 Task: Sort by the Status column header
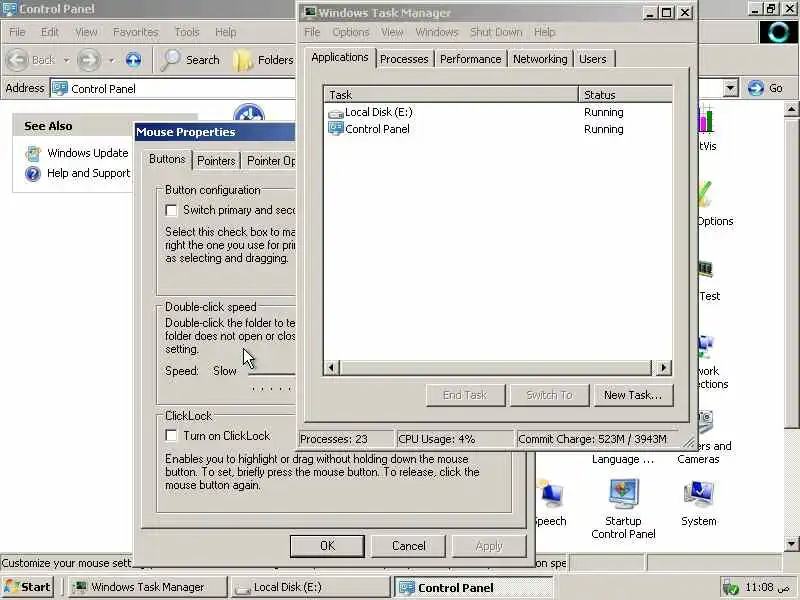626,95
